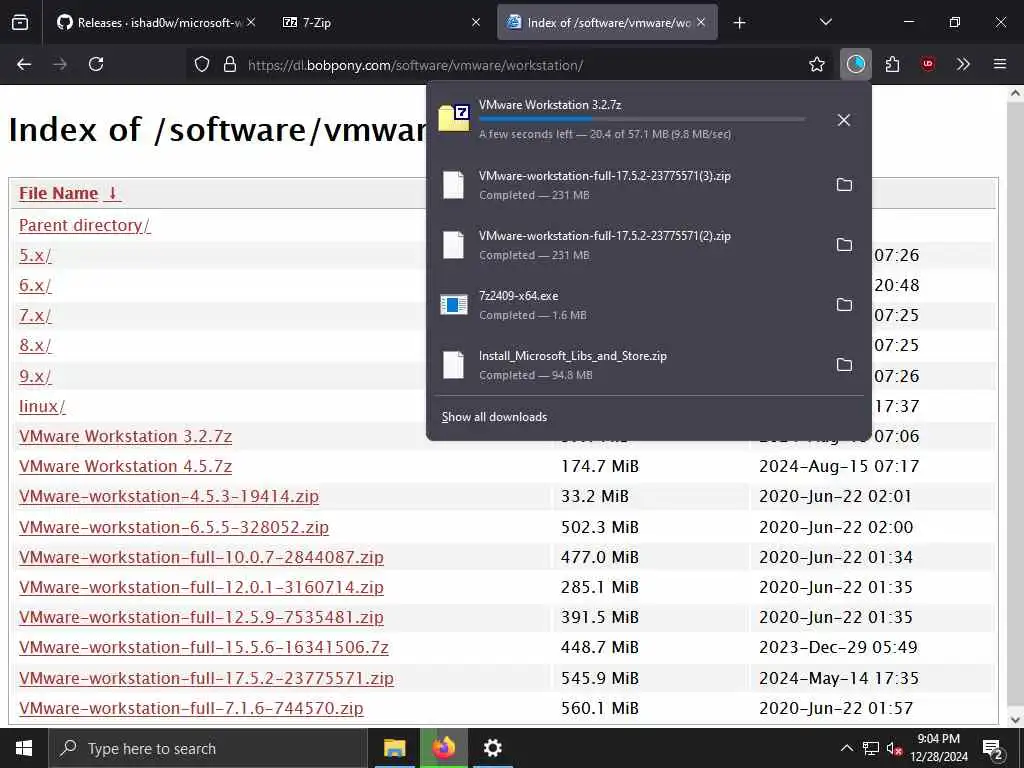The image size is (1024, 768).
Task: Download VMware-workstation-full-10.0.7-2844087.zip
Action: [x=201, y=557]
